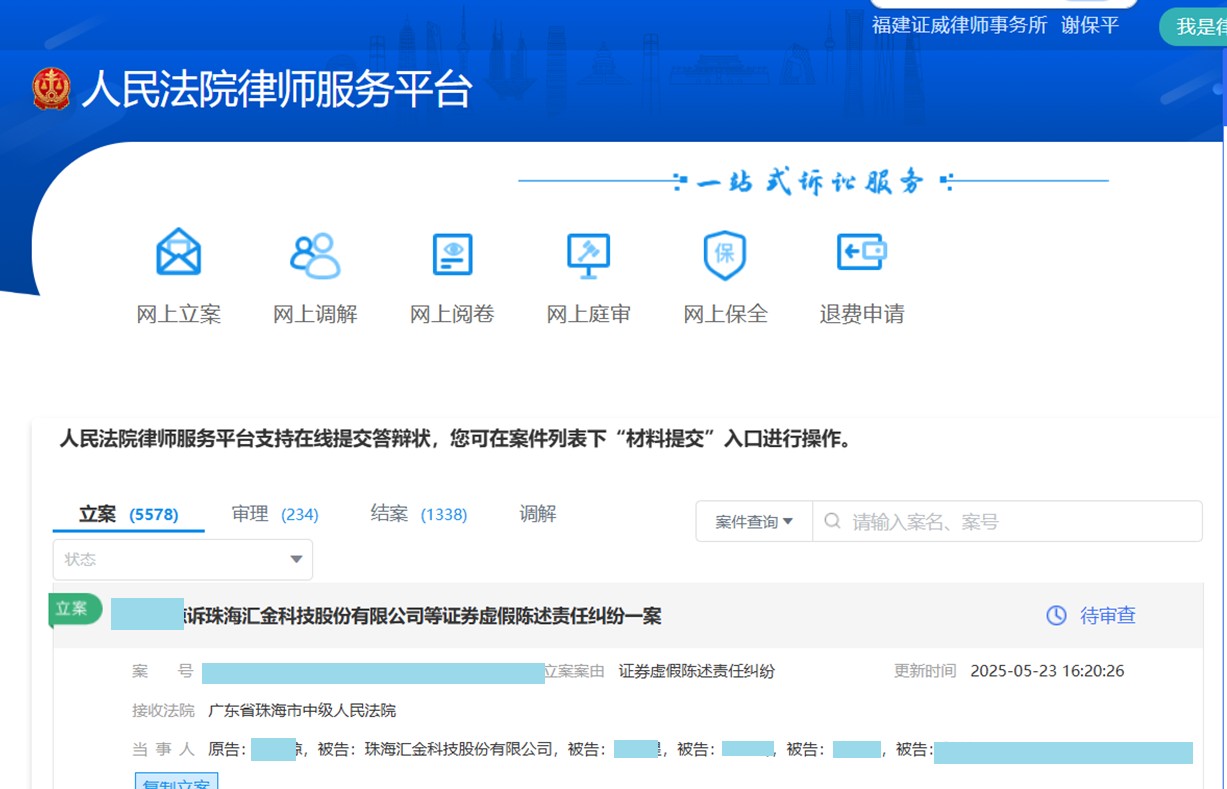Viewport: 1227px width, 789px height.
Task: Click 福建证威律师事务所 firm name
Action: 959,25
